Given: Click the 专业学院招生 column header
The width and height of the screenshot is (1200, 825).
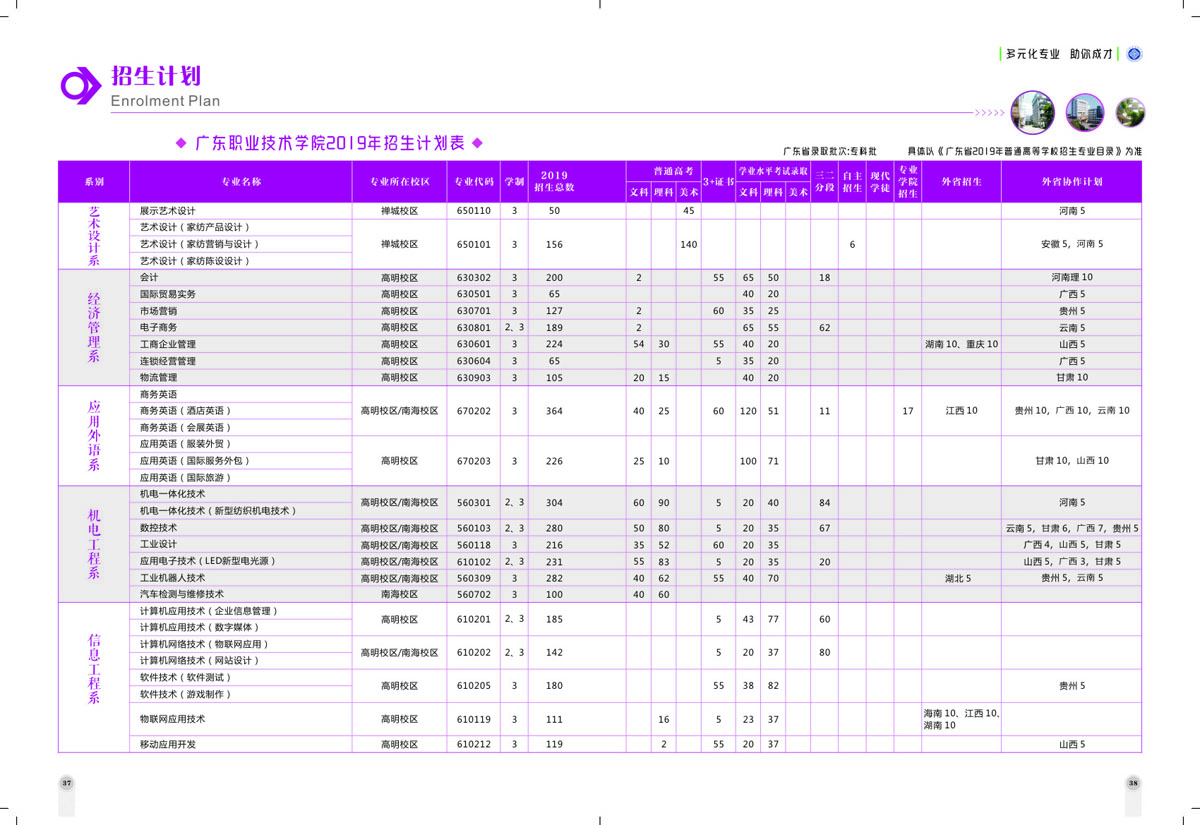Looking at the screenshot, I should (x=907, y=182).
